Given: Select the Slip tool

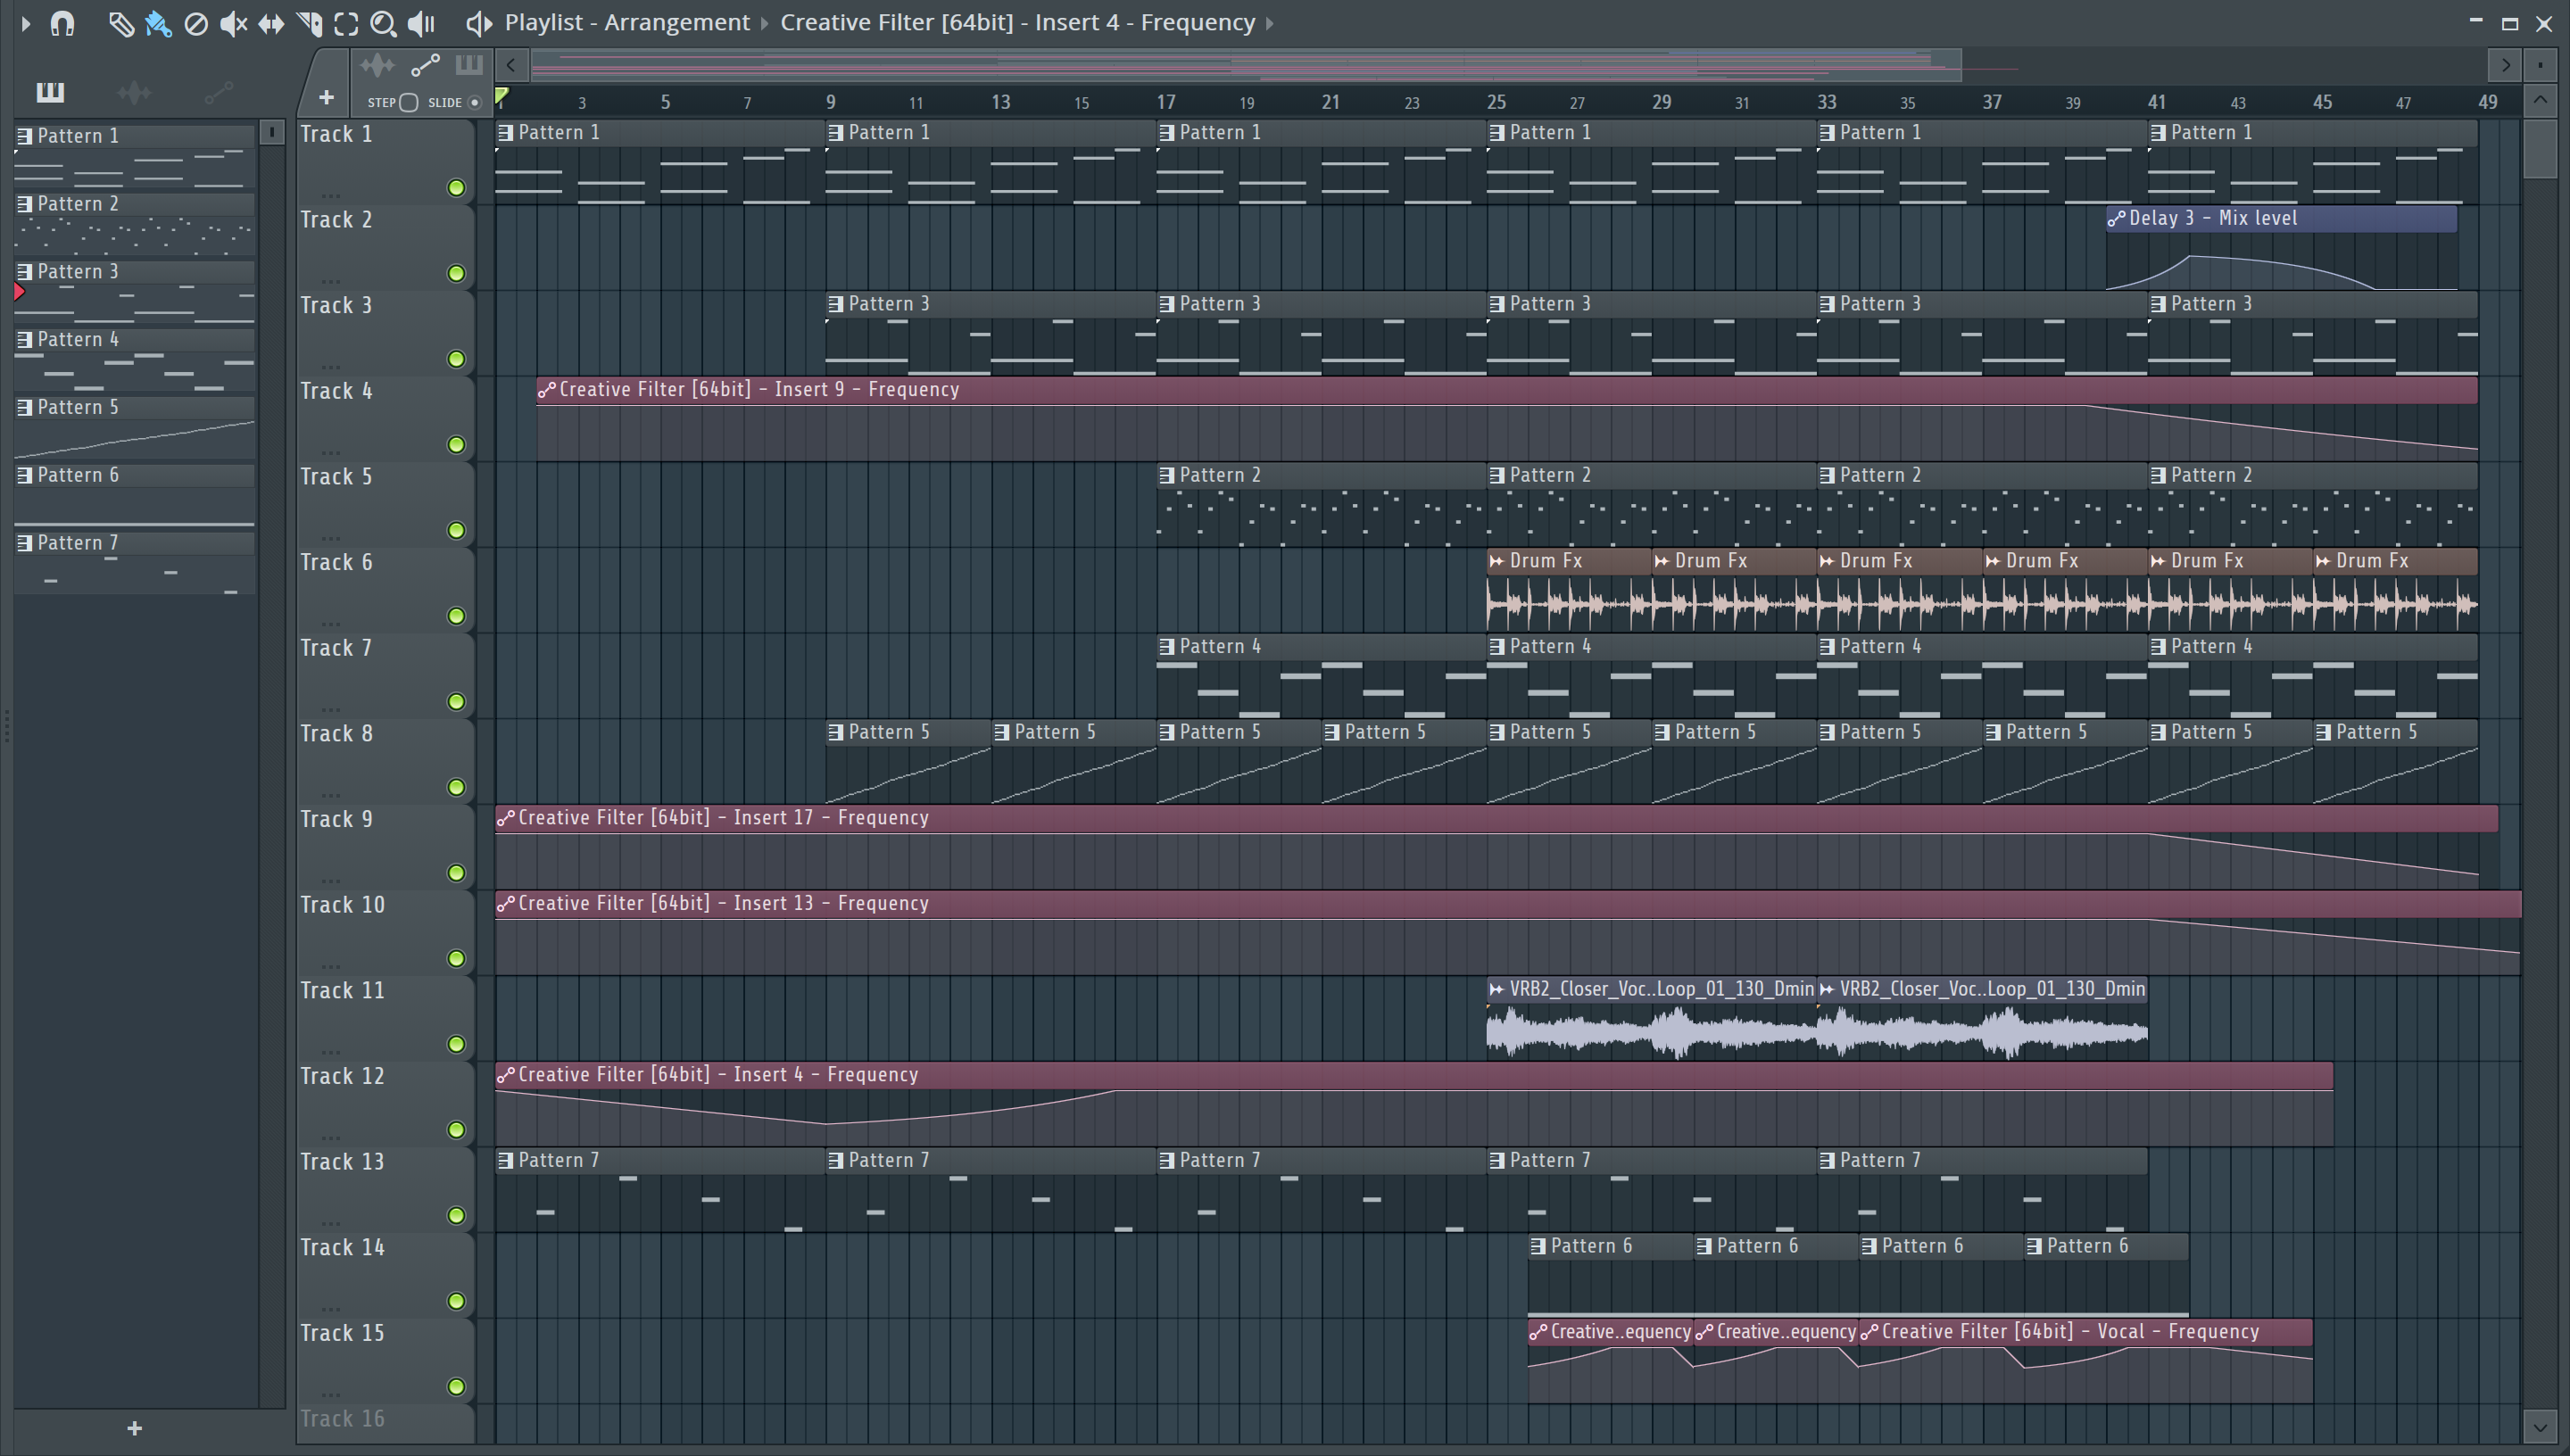Looking at the screenshot, I should coord(271,23).
